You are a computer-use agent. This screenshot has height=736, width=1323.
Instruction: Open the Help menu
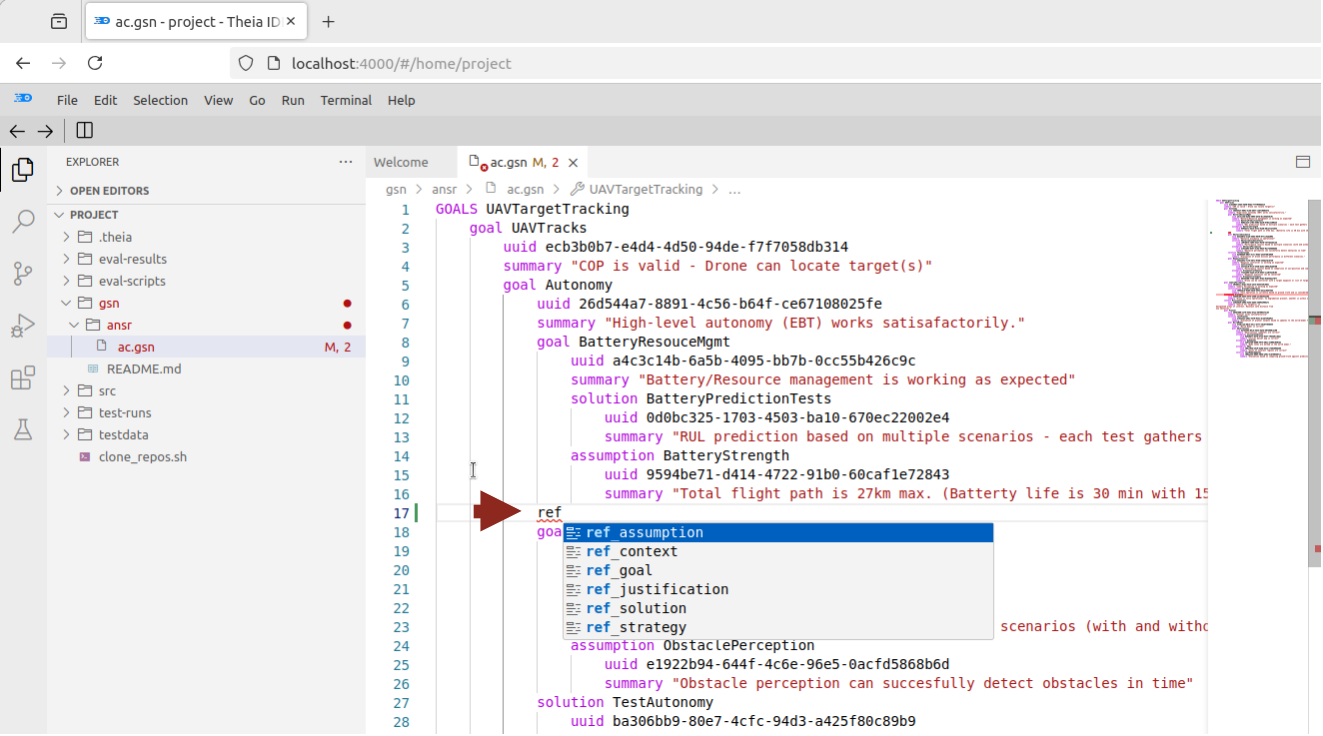click(x=401, y=100)
